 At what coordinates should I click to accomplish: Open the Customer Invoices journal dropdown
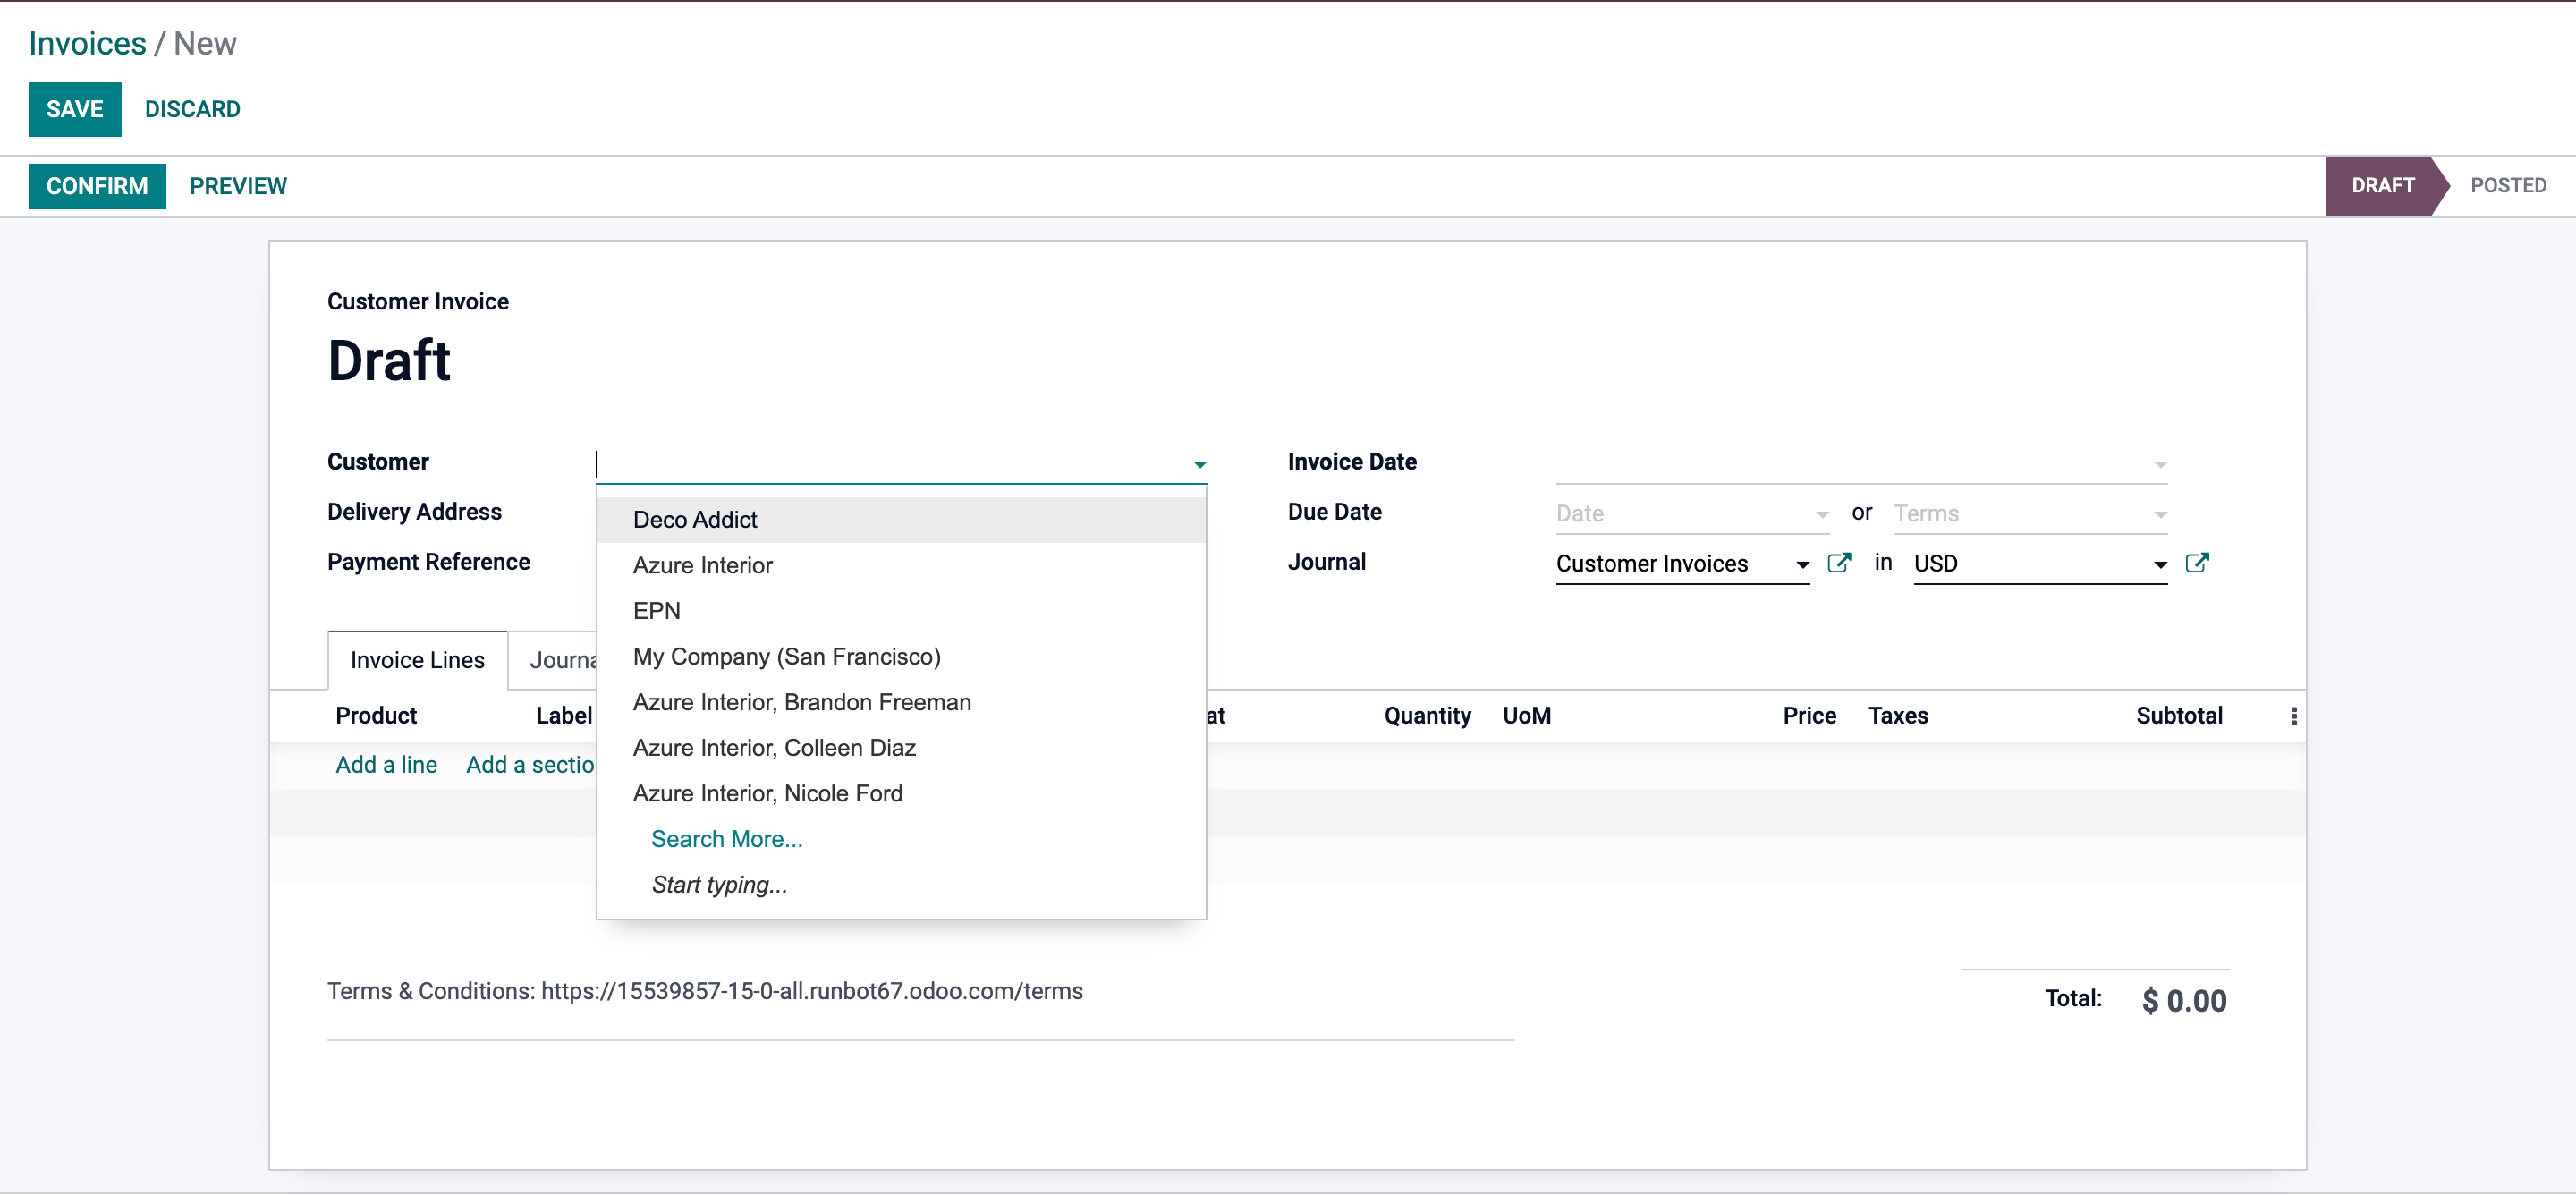click(1801, 565)
